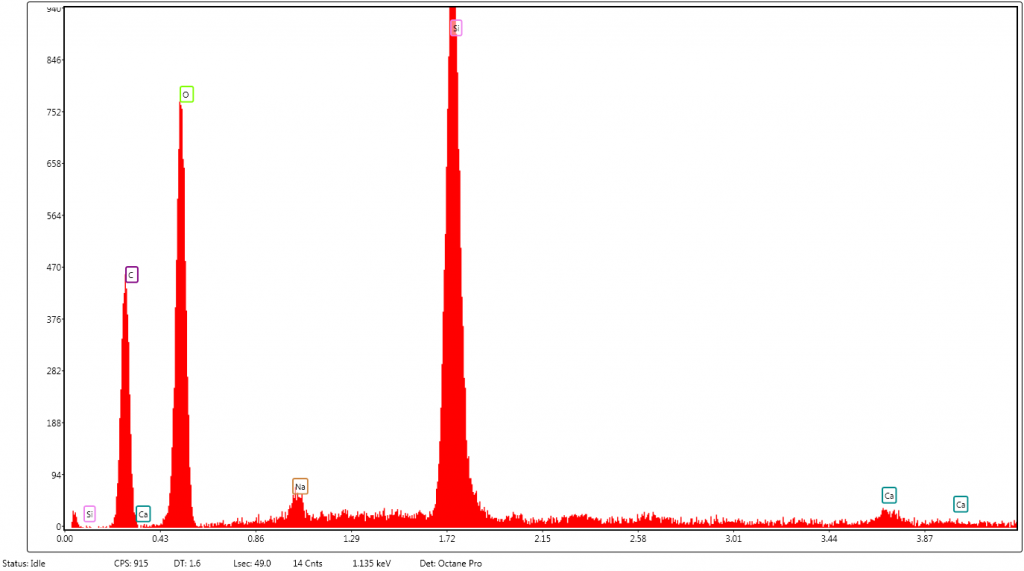Click the red carbon peak body
This screenshot has width=1024, height=571.
(x=125, y=418)
